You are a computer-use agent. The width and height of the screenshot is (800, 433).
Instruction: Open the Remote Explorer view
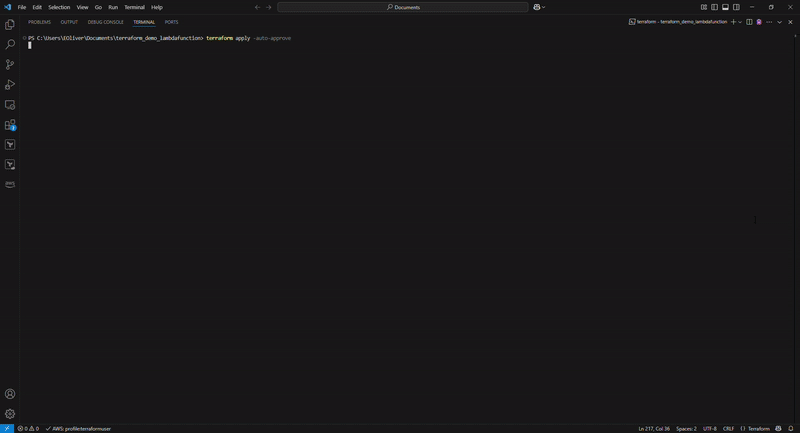point(10,105)
